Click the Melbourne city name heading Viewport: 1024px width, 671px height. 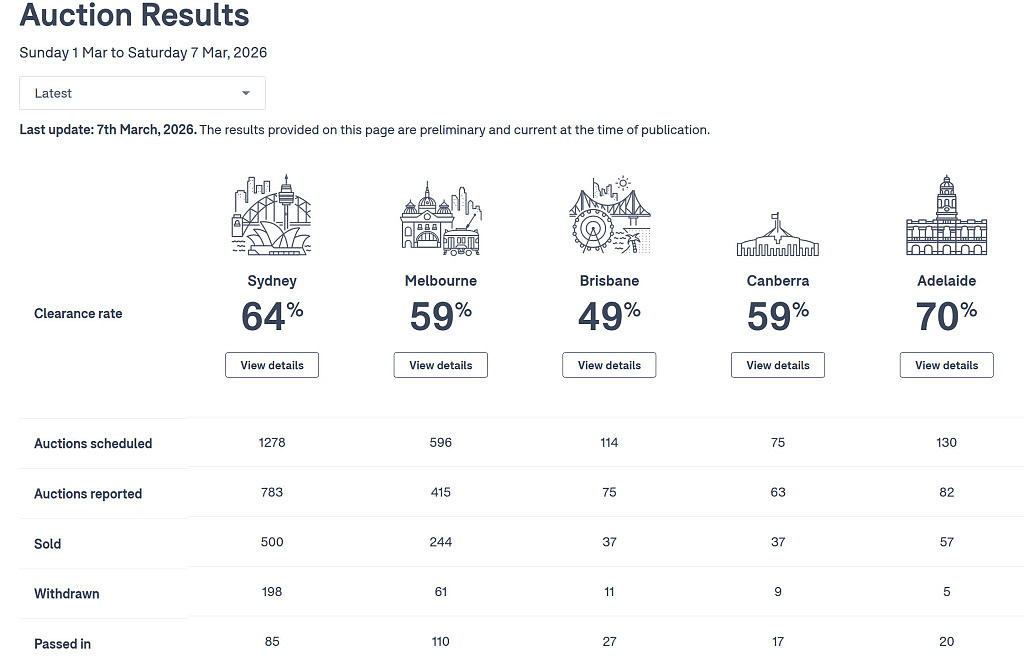(x=441, y=281)
